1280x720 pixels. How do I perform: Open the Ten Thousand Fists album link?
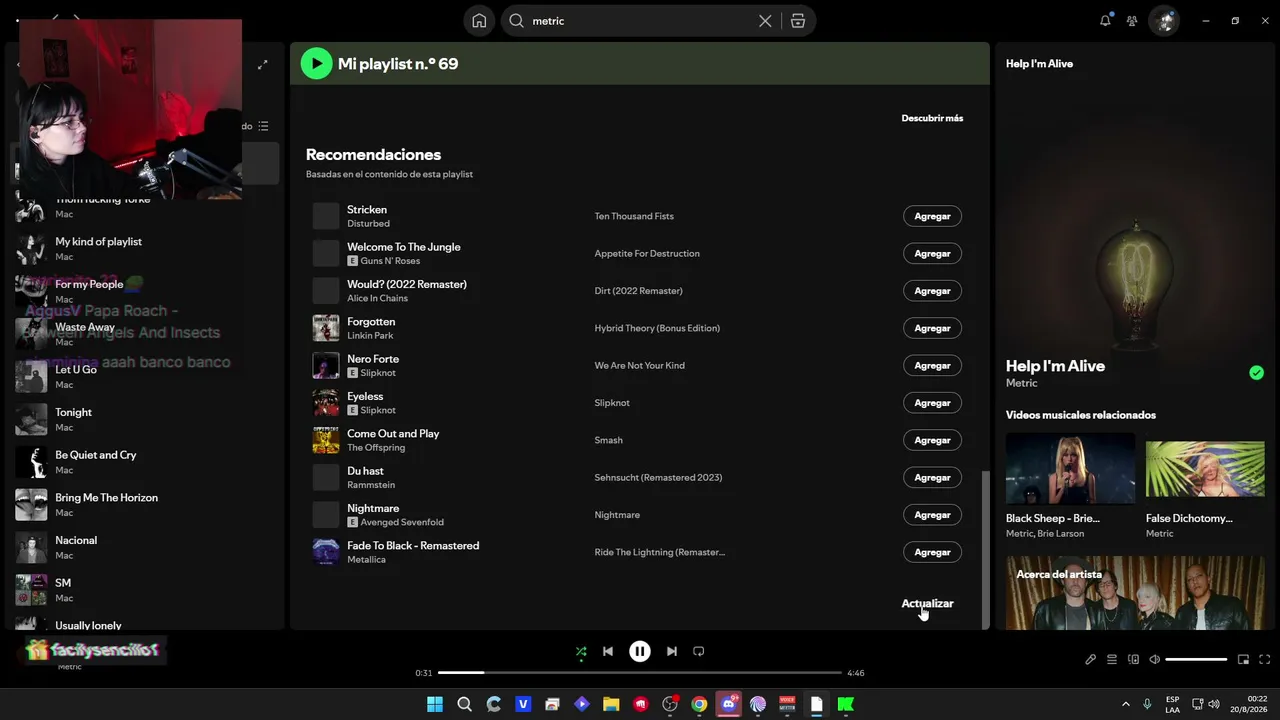(x=634, y=216)
